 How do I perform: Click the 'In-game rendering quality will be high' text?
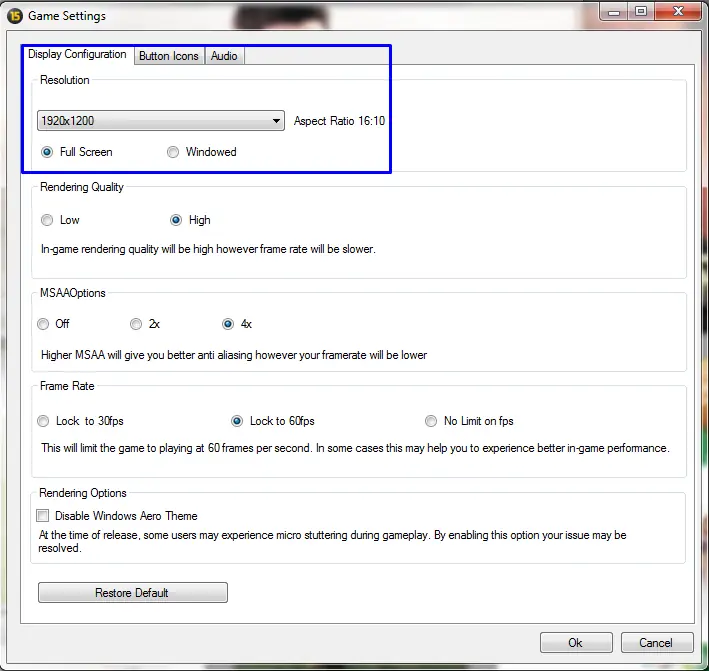tap(208, 249)
